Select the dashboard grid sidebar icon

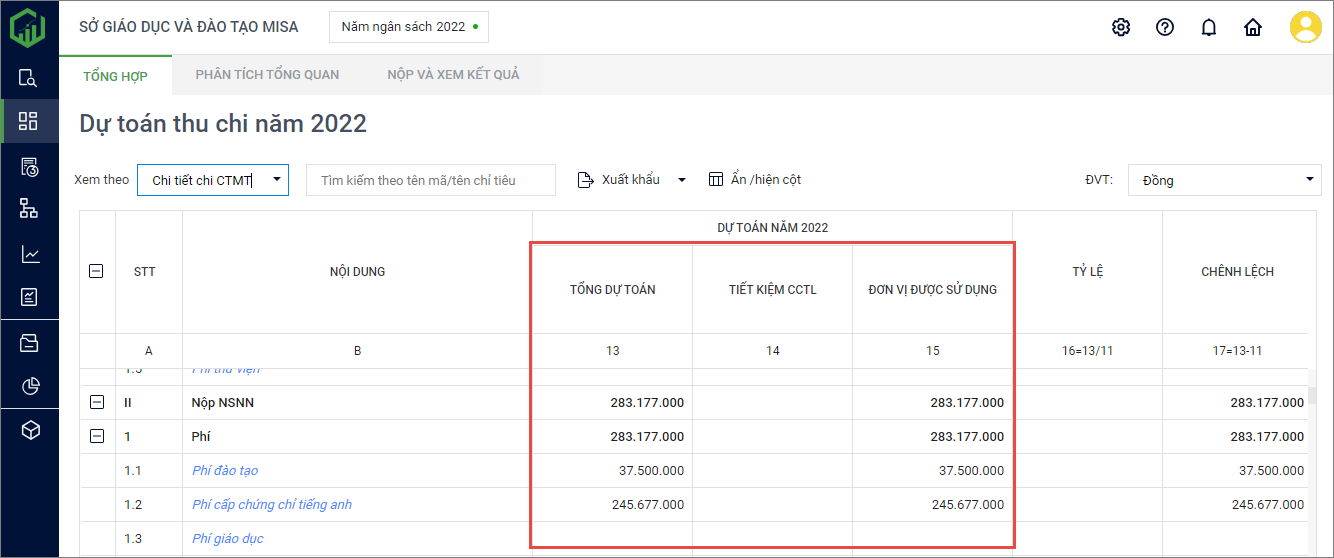(29, 121)
